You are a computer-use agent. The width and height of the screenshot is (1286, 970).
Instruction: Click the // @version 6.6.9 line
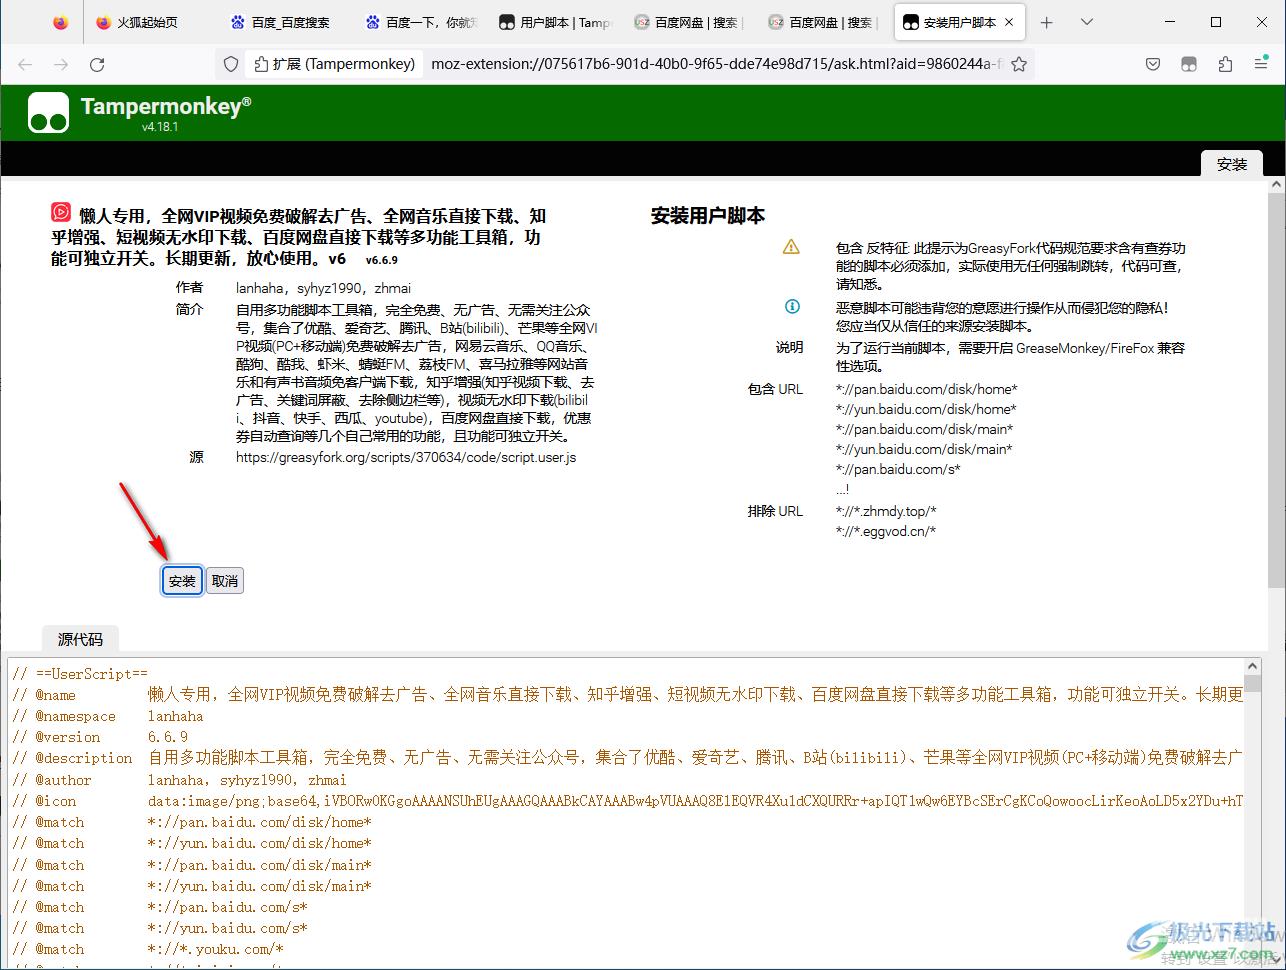click(x=100, y=737)
